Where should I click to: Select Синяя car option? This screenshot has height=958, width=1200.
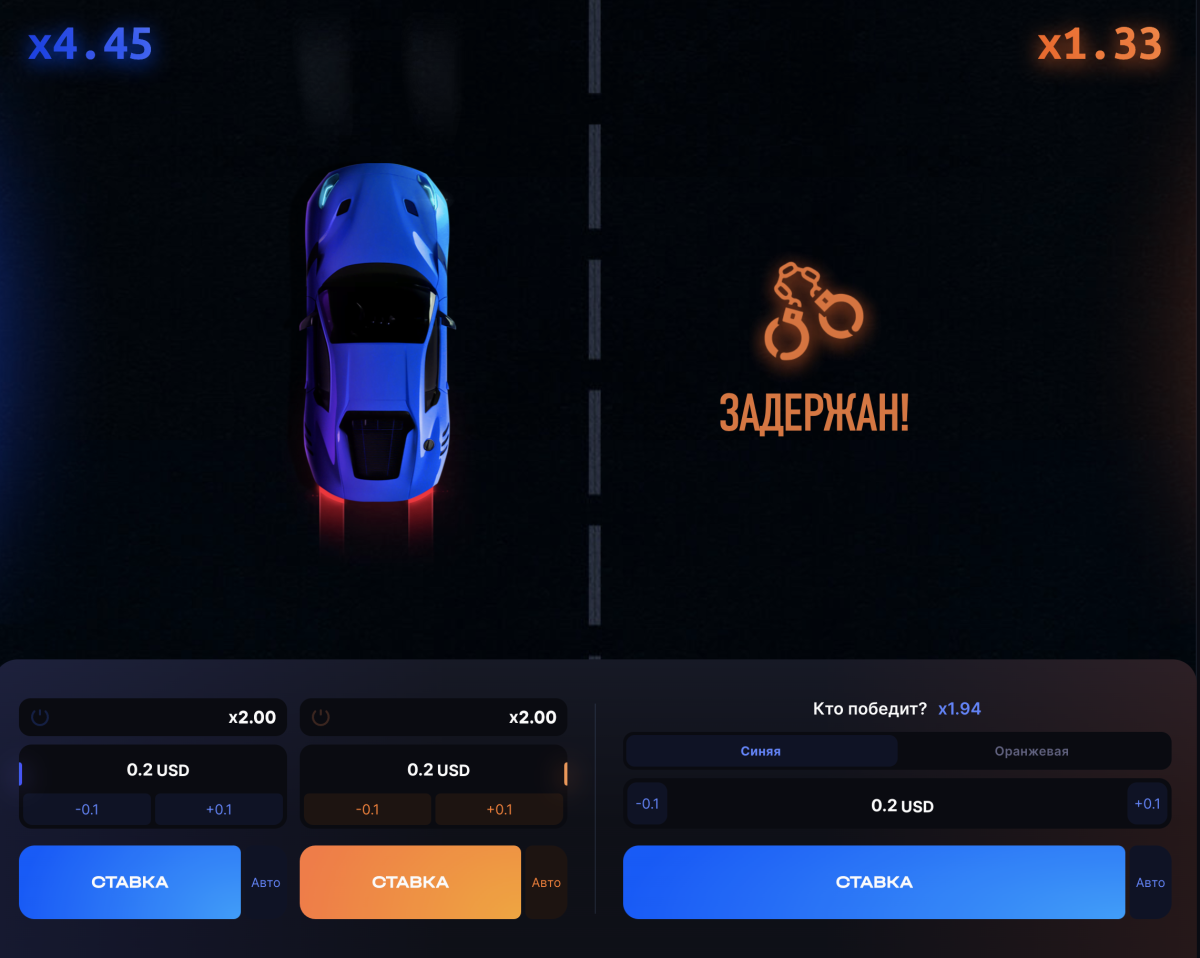click(761, 751)
